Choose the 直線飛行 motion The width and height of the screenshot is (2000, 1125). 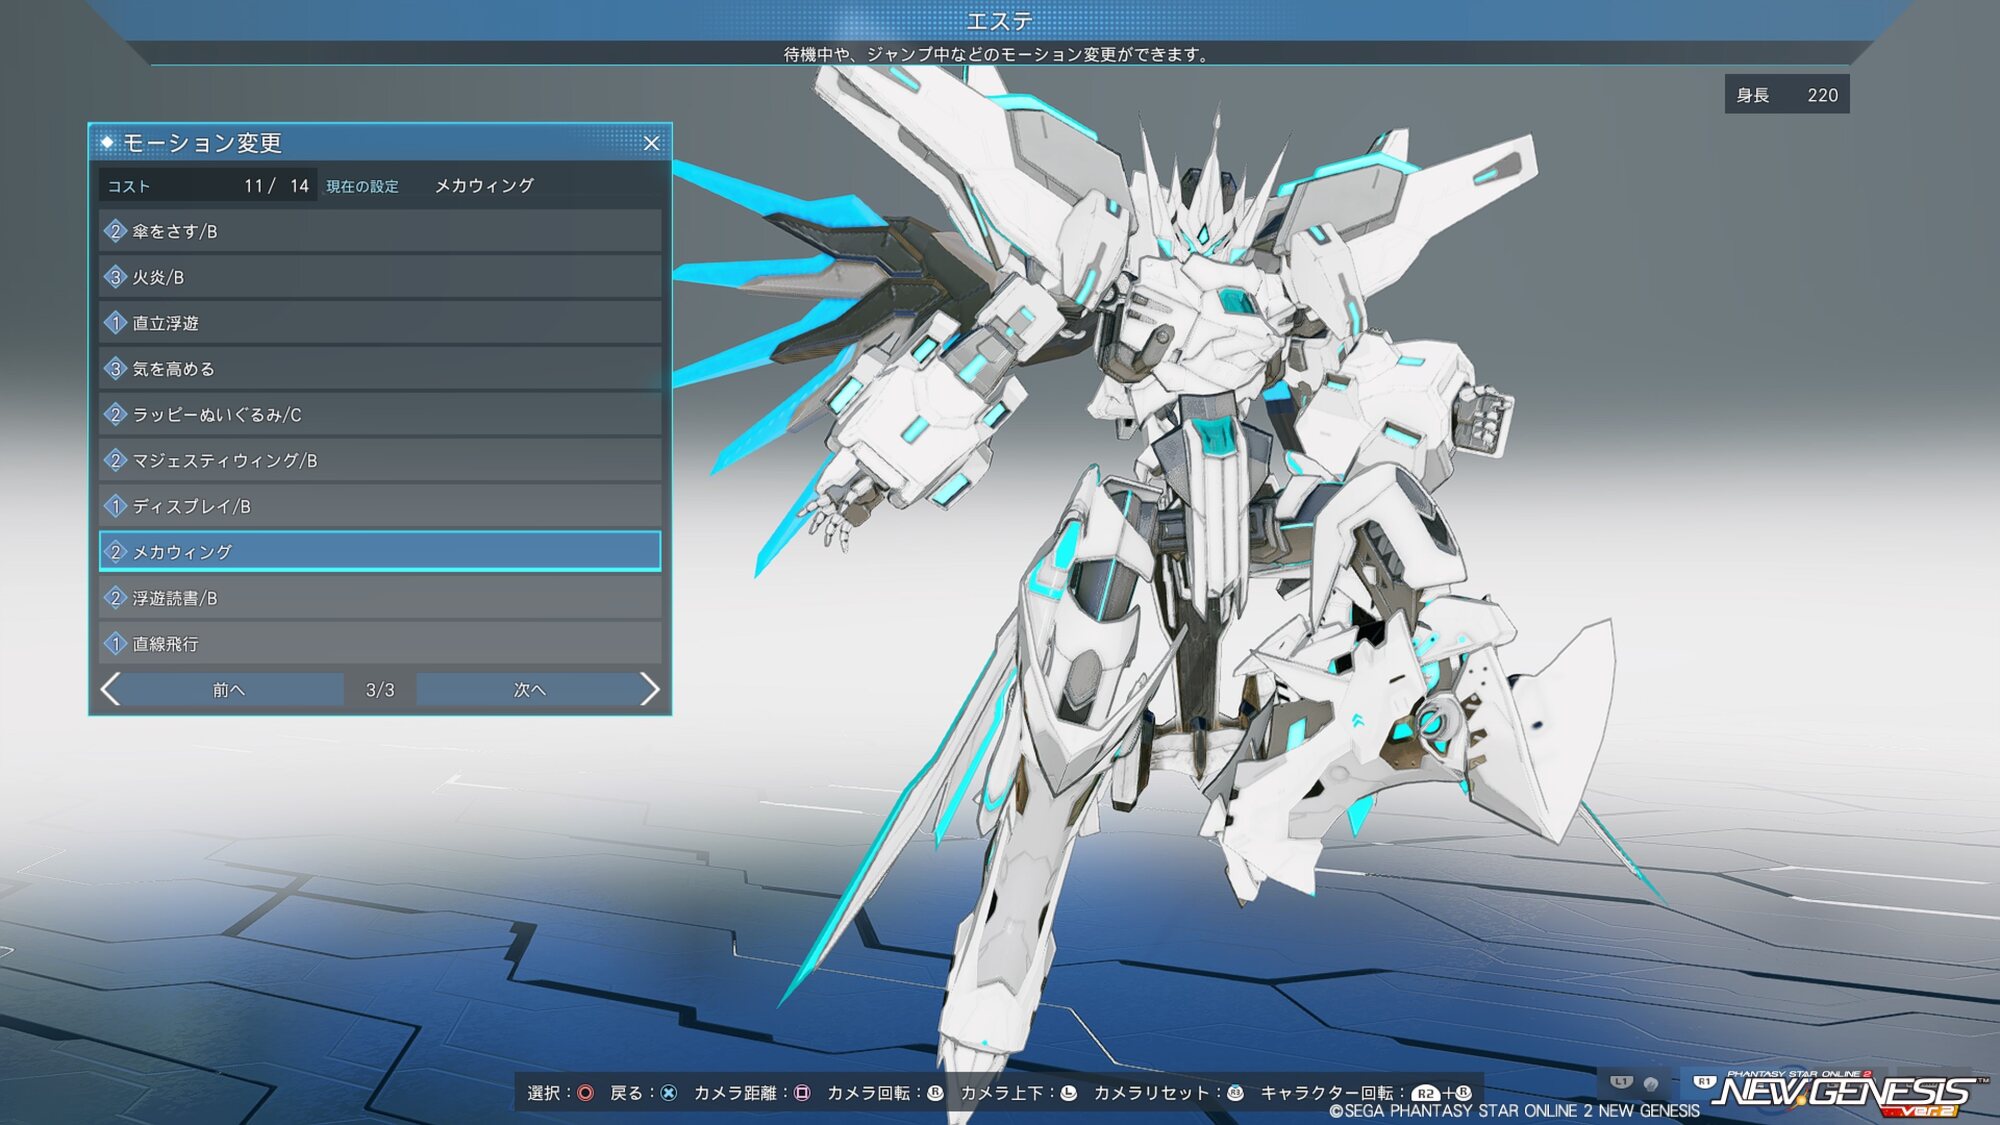(380, 644)
